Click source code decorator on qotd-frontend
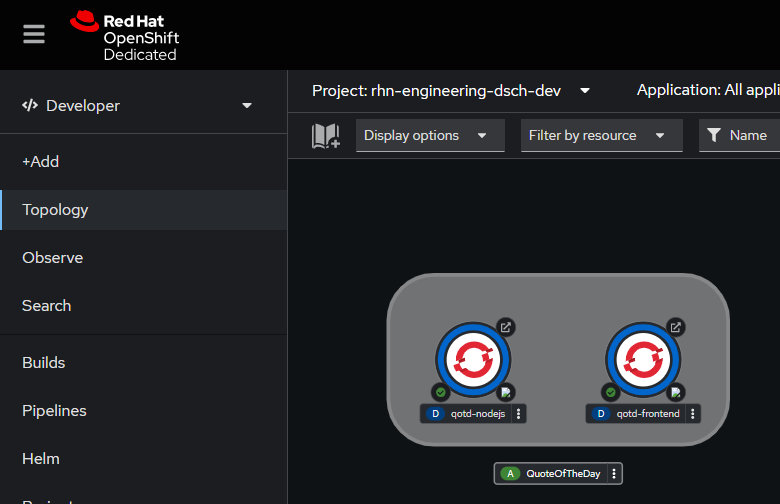Image resolution: width=780 pixels, height=504 pixels. pyautogui.click(x=676, y=393)
